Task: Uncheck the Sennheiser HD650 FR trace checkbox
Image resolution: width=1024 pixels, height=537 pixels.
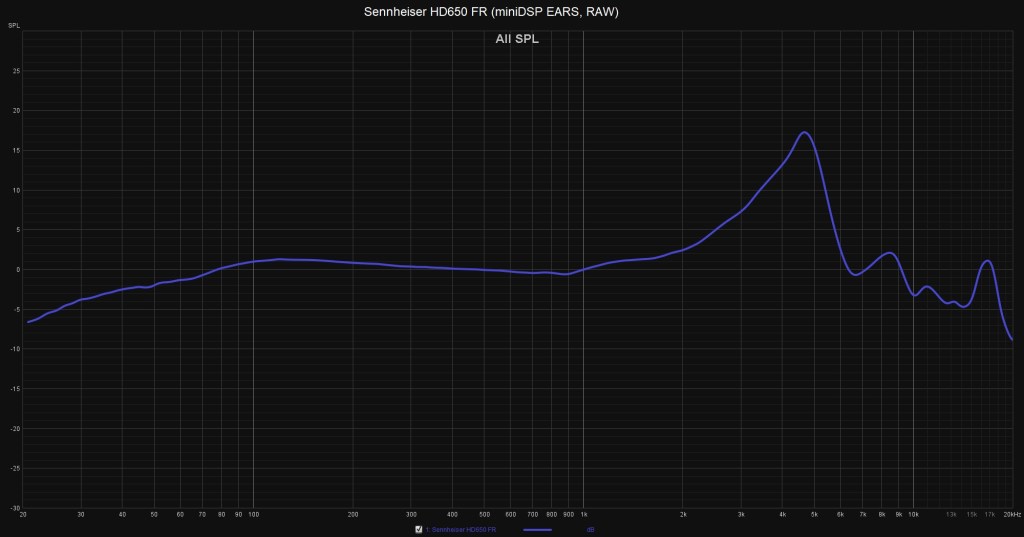Action: (x=419, y=529)
